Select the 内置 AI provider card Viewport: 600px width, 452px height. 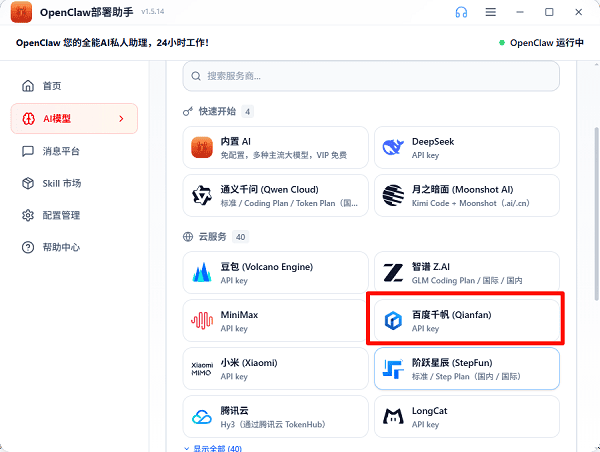[x=276, y=147]
